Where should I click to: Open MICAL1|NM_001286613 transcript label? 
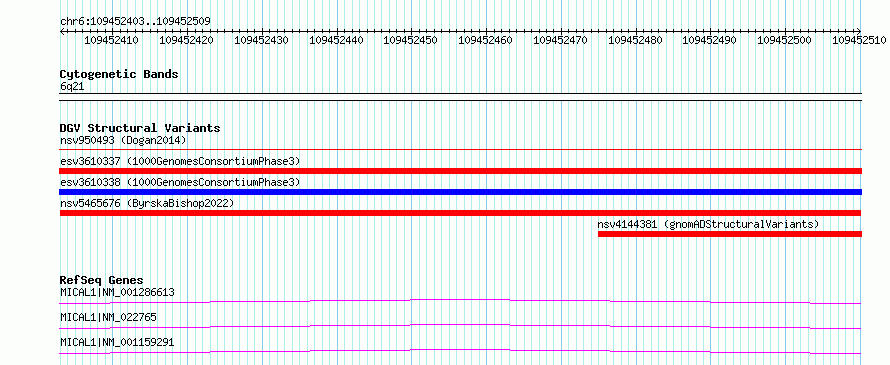click(x=117, y=292)
